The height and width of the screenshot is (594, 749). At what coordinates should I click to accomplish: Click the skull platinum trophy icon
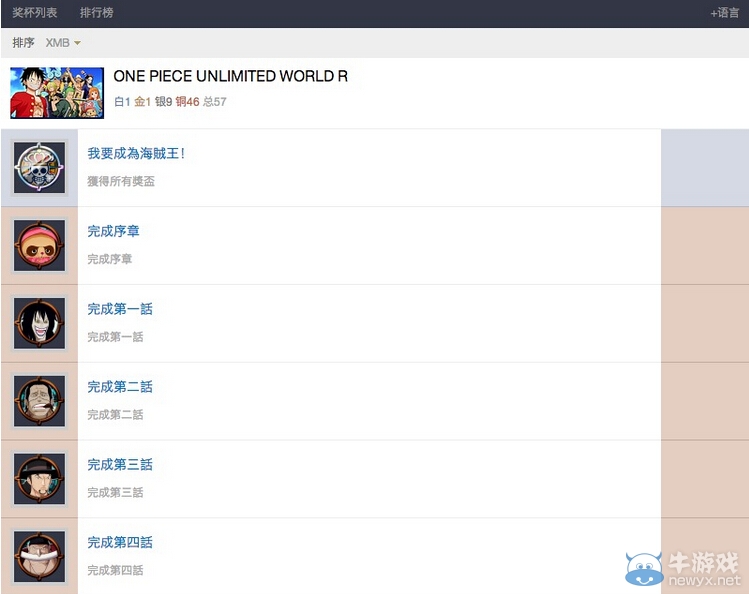[39, 168]
